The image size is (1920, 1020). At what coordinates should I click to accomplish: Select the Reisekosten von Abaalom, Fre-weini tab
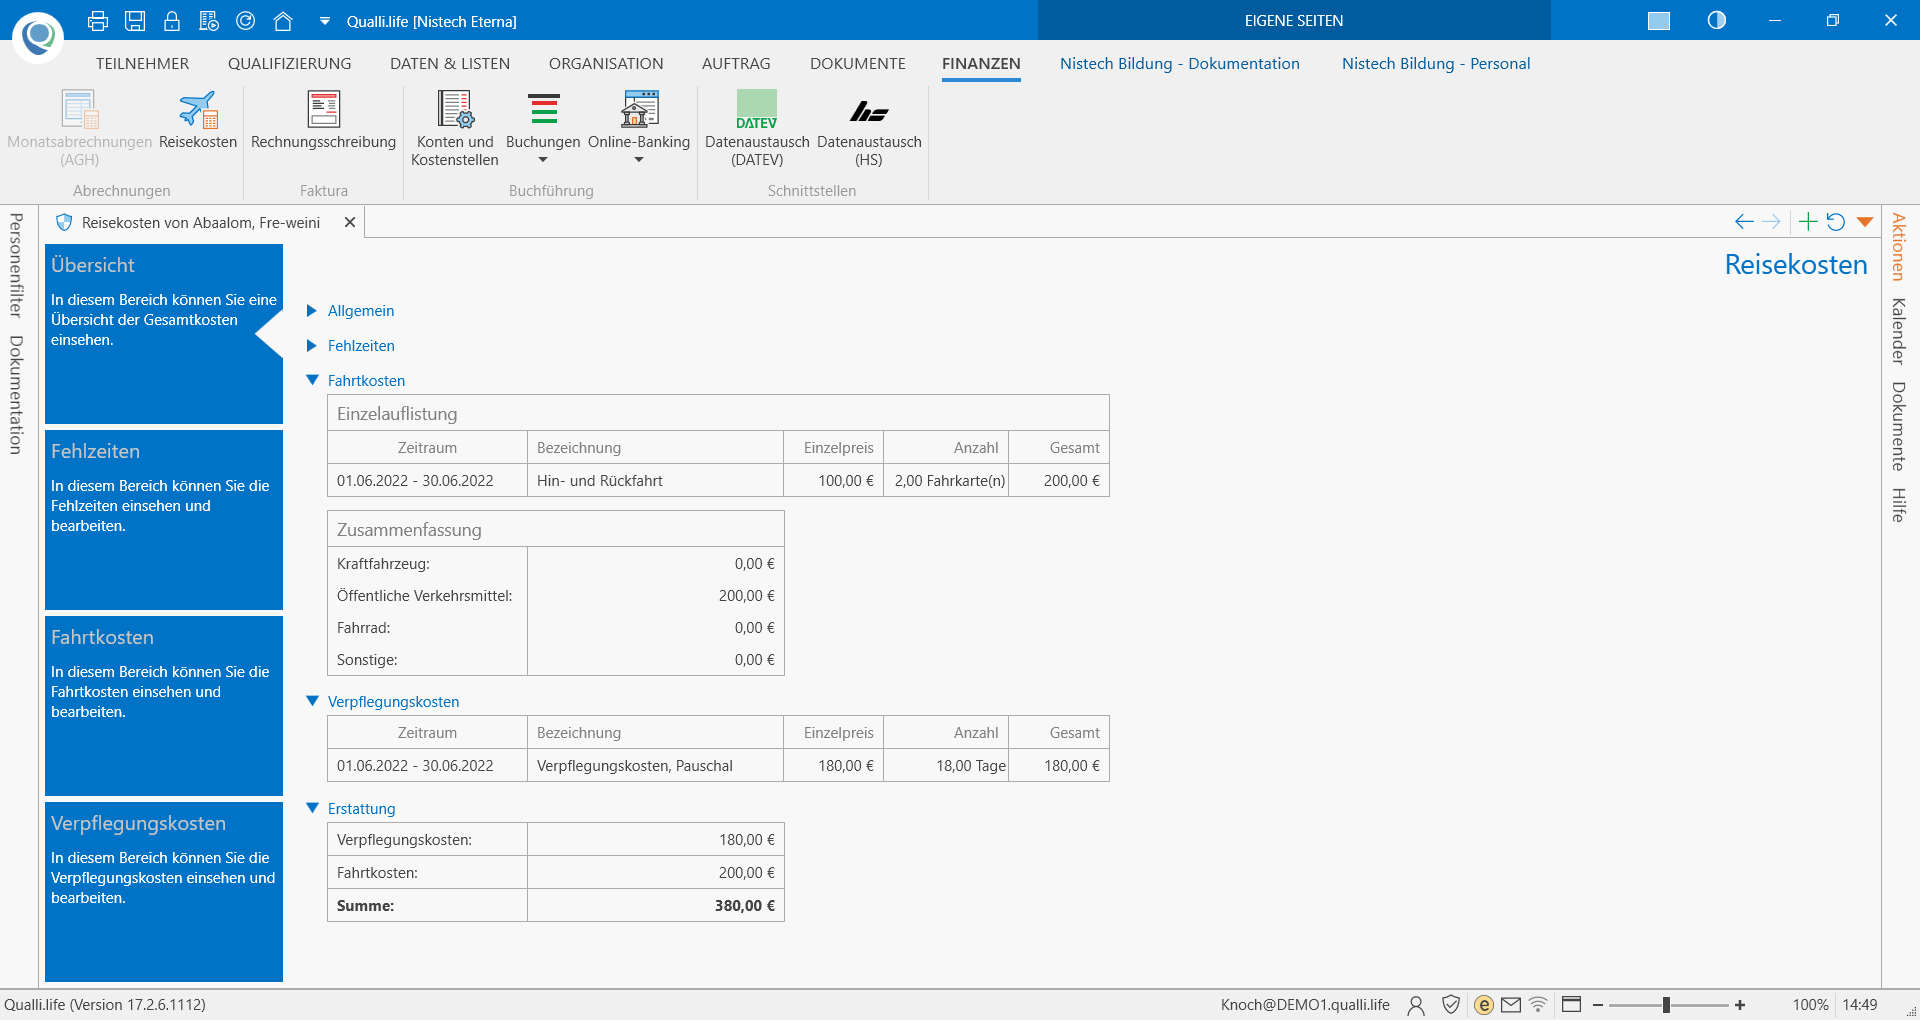pos(201,222)
